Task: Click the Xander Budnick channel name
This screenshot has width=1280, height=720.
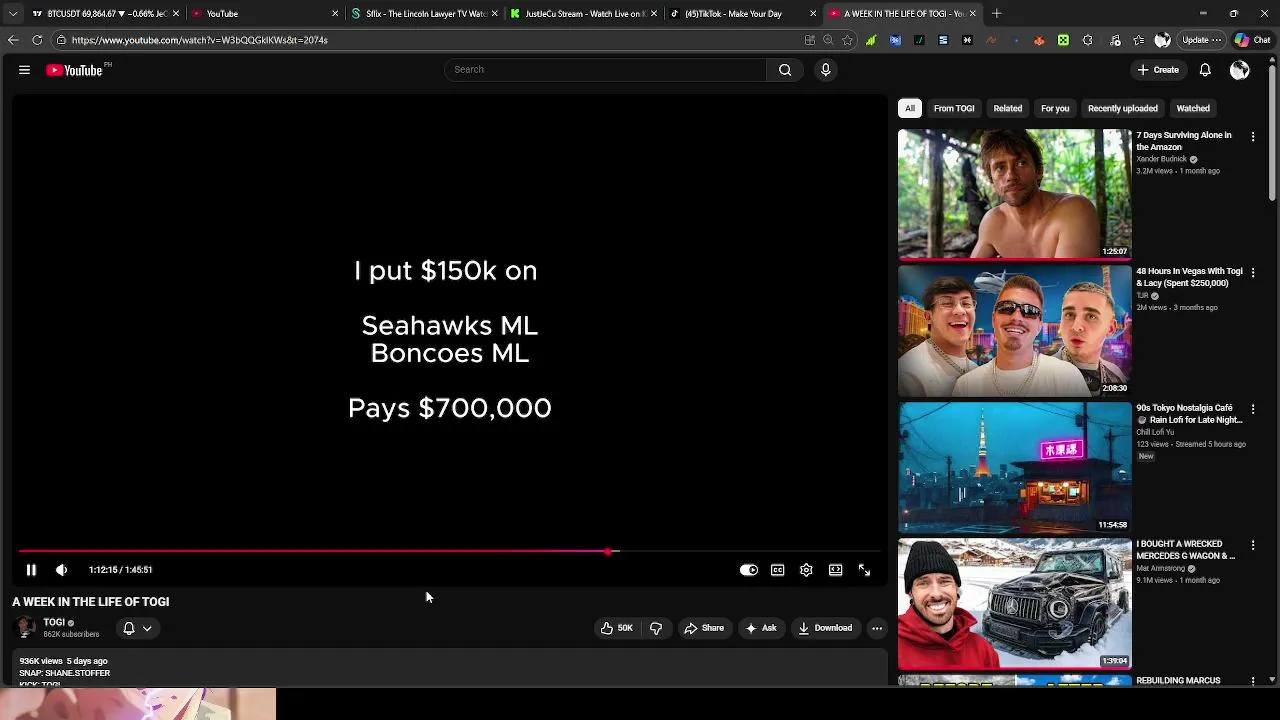Action: pos(1161,159)
